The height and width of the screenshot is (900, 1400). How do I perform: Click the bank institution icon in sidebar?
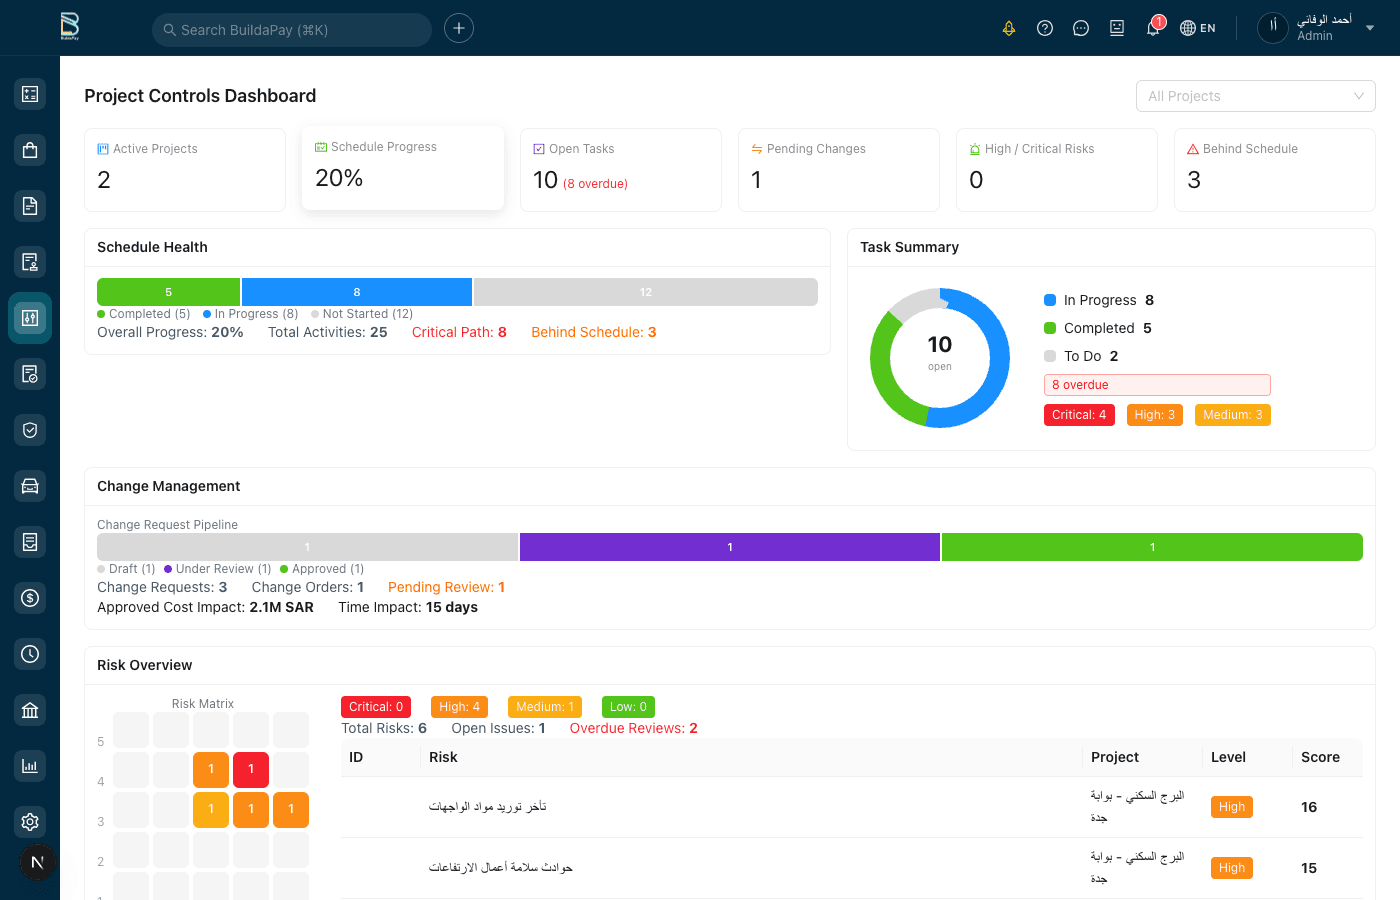[29, 709]
